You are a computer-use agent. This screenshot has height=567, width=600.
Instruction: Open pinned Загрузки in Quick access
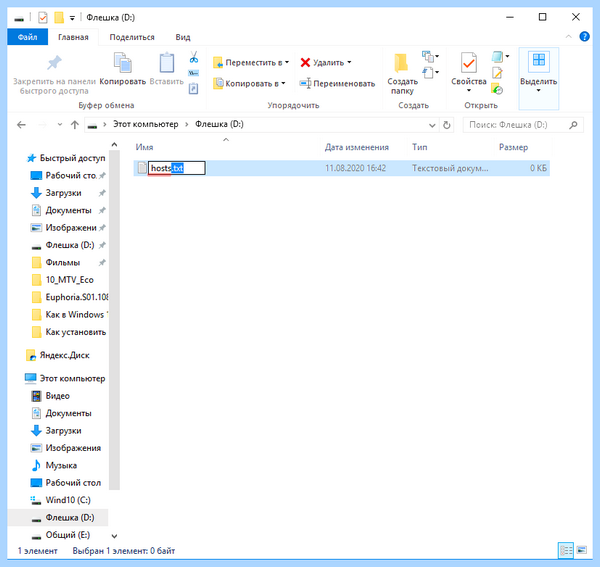click(x=67, y=193)
